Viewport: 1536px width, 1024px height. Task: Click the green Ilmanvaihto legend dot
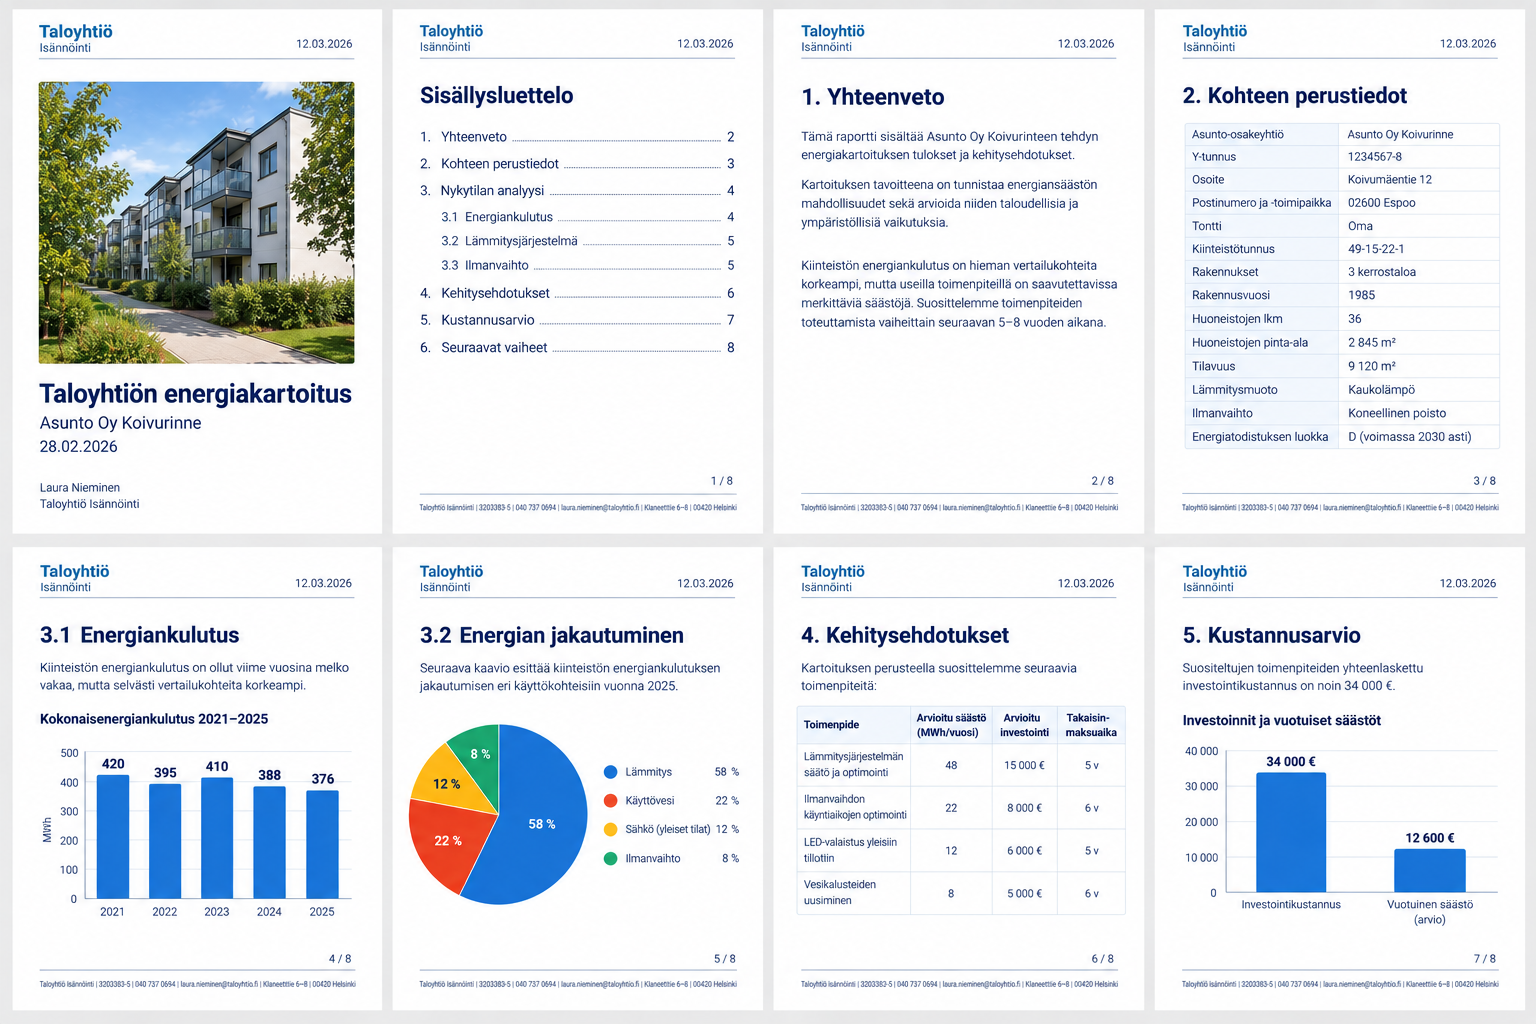coord(610,858)
